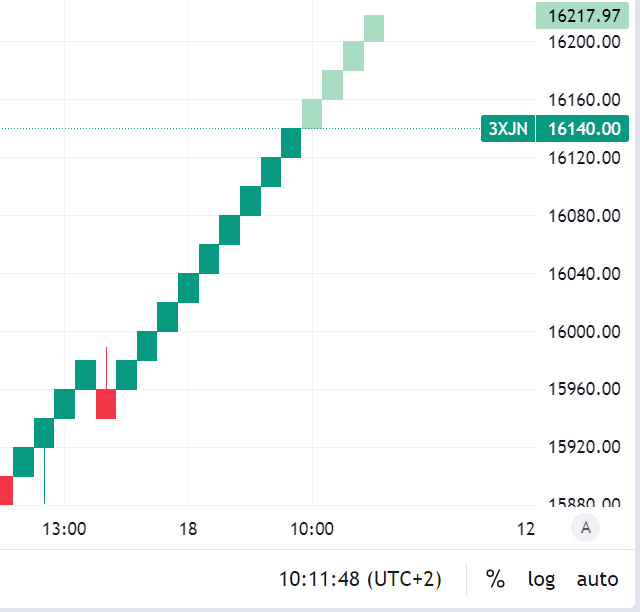Click the light green brick above the dotted line
The image size is (640, 612).
(x=312, y=114)
